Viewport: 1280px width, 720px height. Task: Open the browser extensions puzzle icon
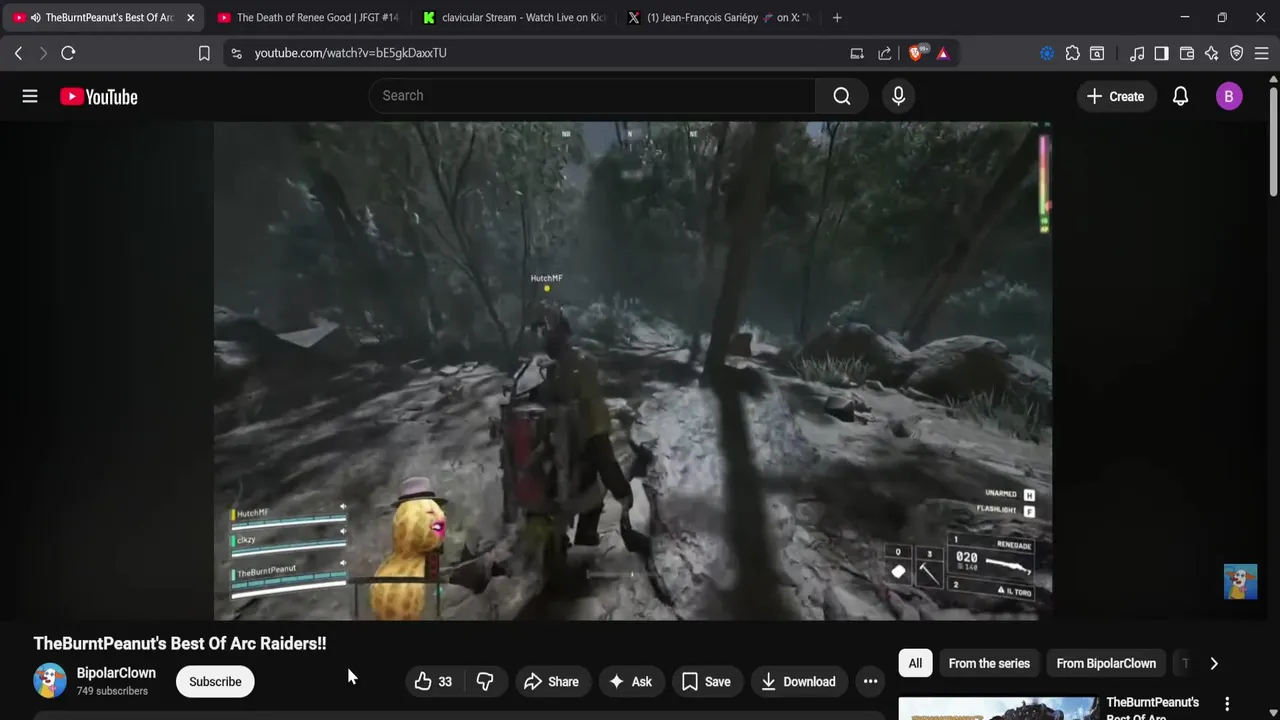[x=1072, y=53]
